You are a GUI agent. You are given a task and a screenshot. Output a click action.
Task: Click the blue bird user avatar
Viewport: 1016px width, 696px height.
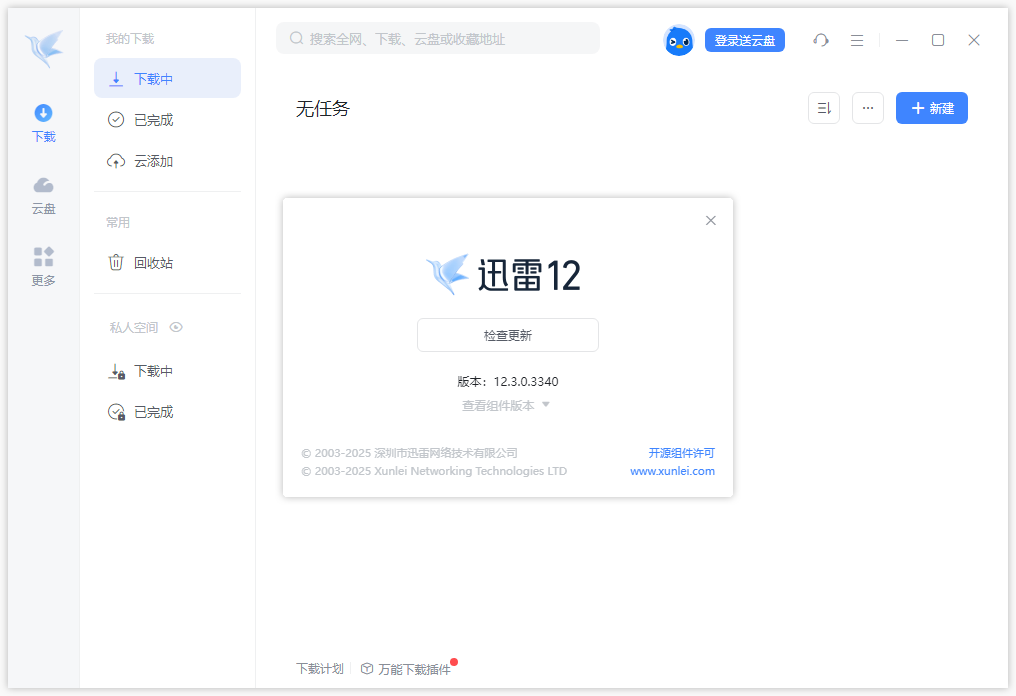[678, 41]
